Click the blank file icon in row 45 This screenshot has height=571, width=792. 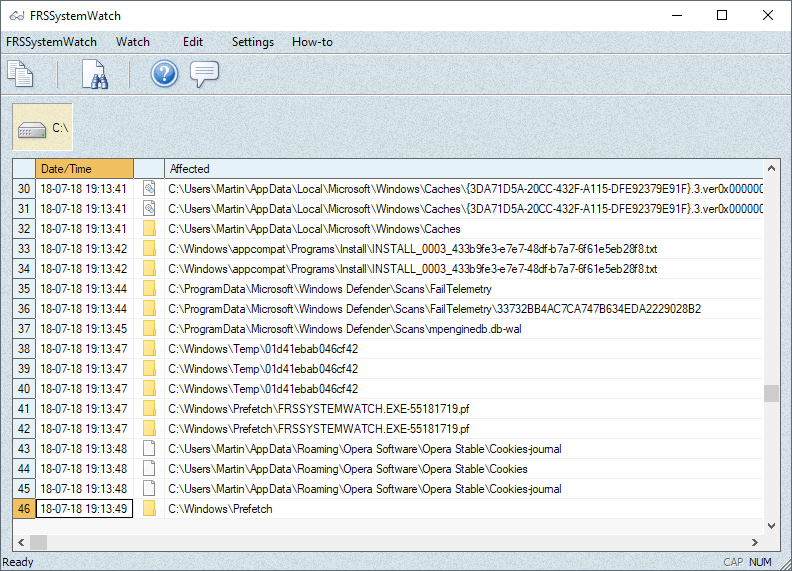pyautogui.click(x=149, y=489)
